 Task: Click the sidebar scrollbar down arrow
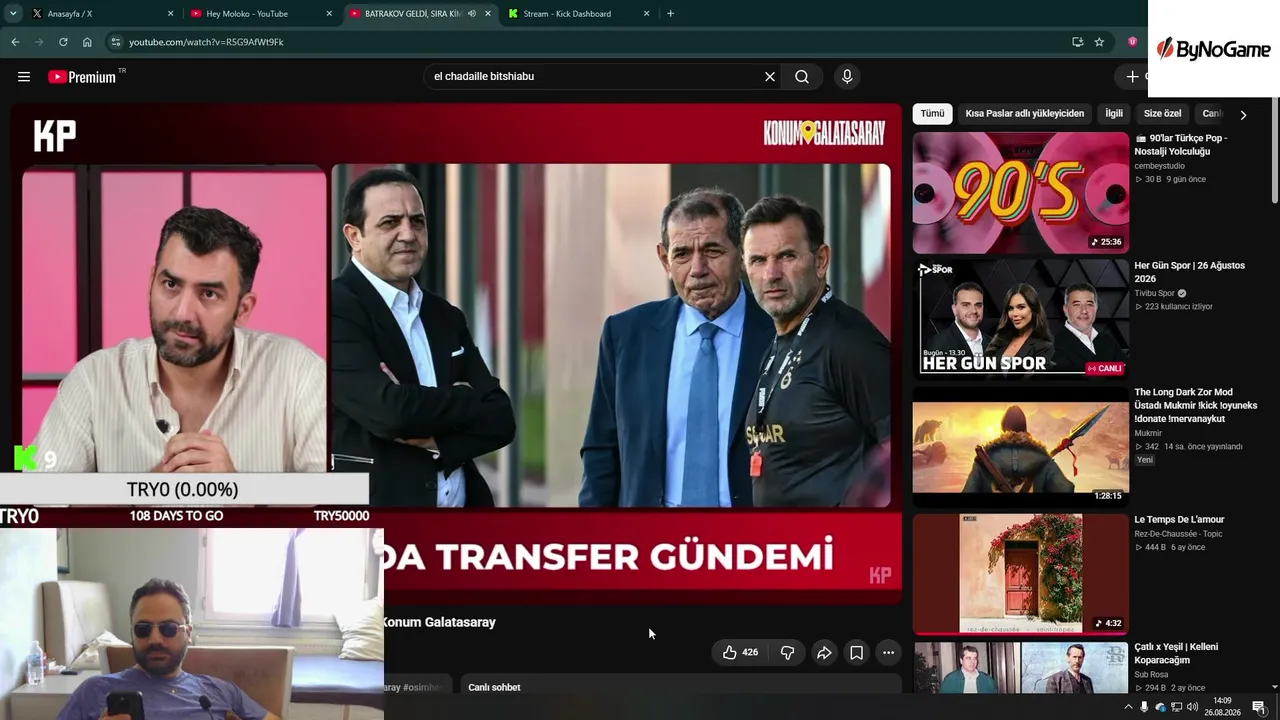1274,689
